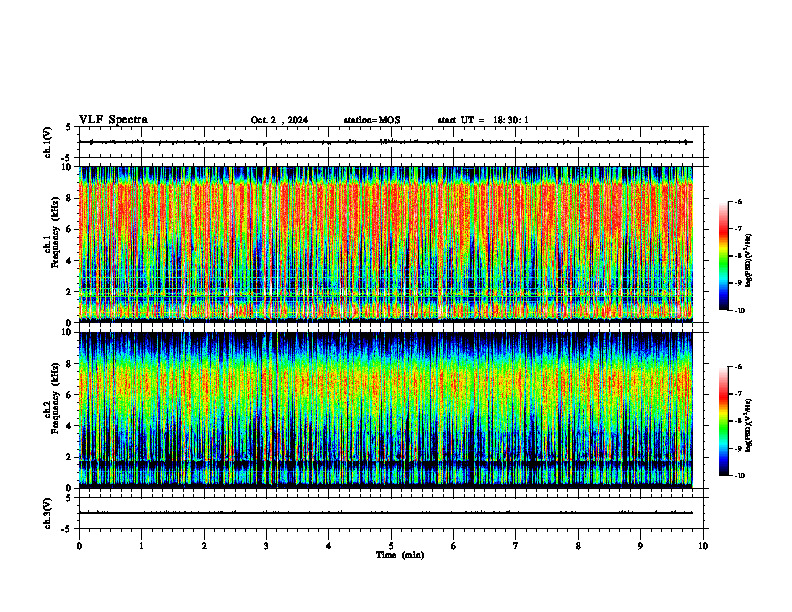Click the "station=MOS" header label
792x612 pixels.
(372, 120)
